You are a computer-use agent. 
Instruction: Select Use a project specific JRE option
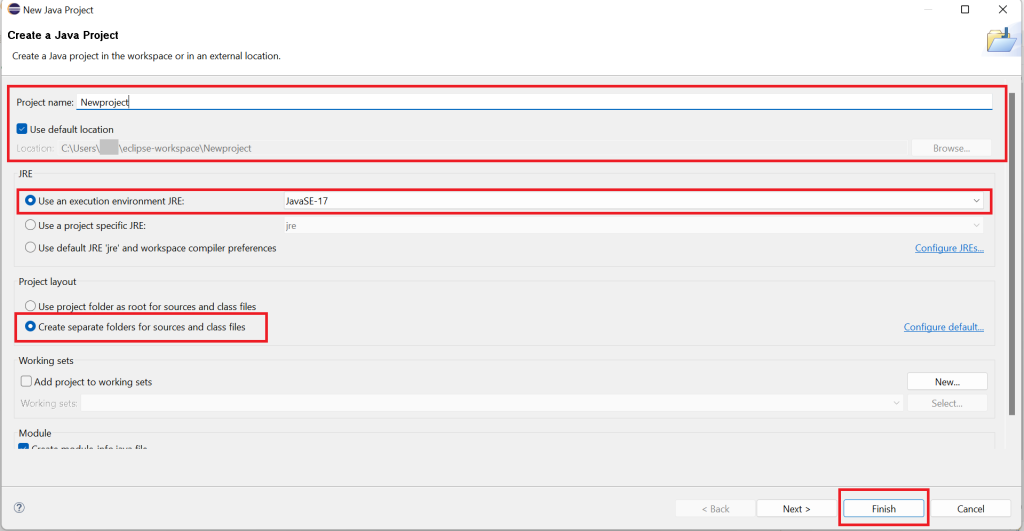(31, 225)
